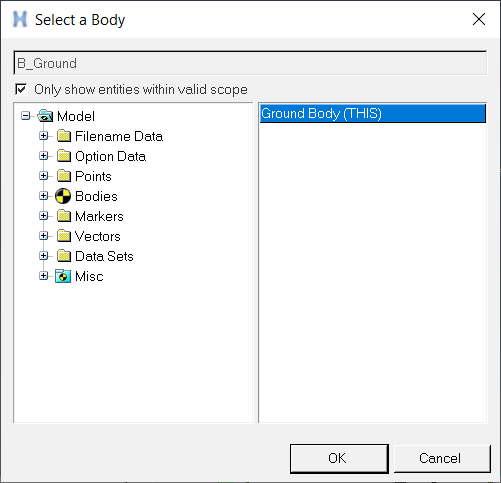This screenshot has height=483, width=501.
Task: Confirm selection with the OK button
Action: point(339,458)
